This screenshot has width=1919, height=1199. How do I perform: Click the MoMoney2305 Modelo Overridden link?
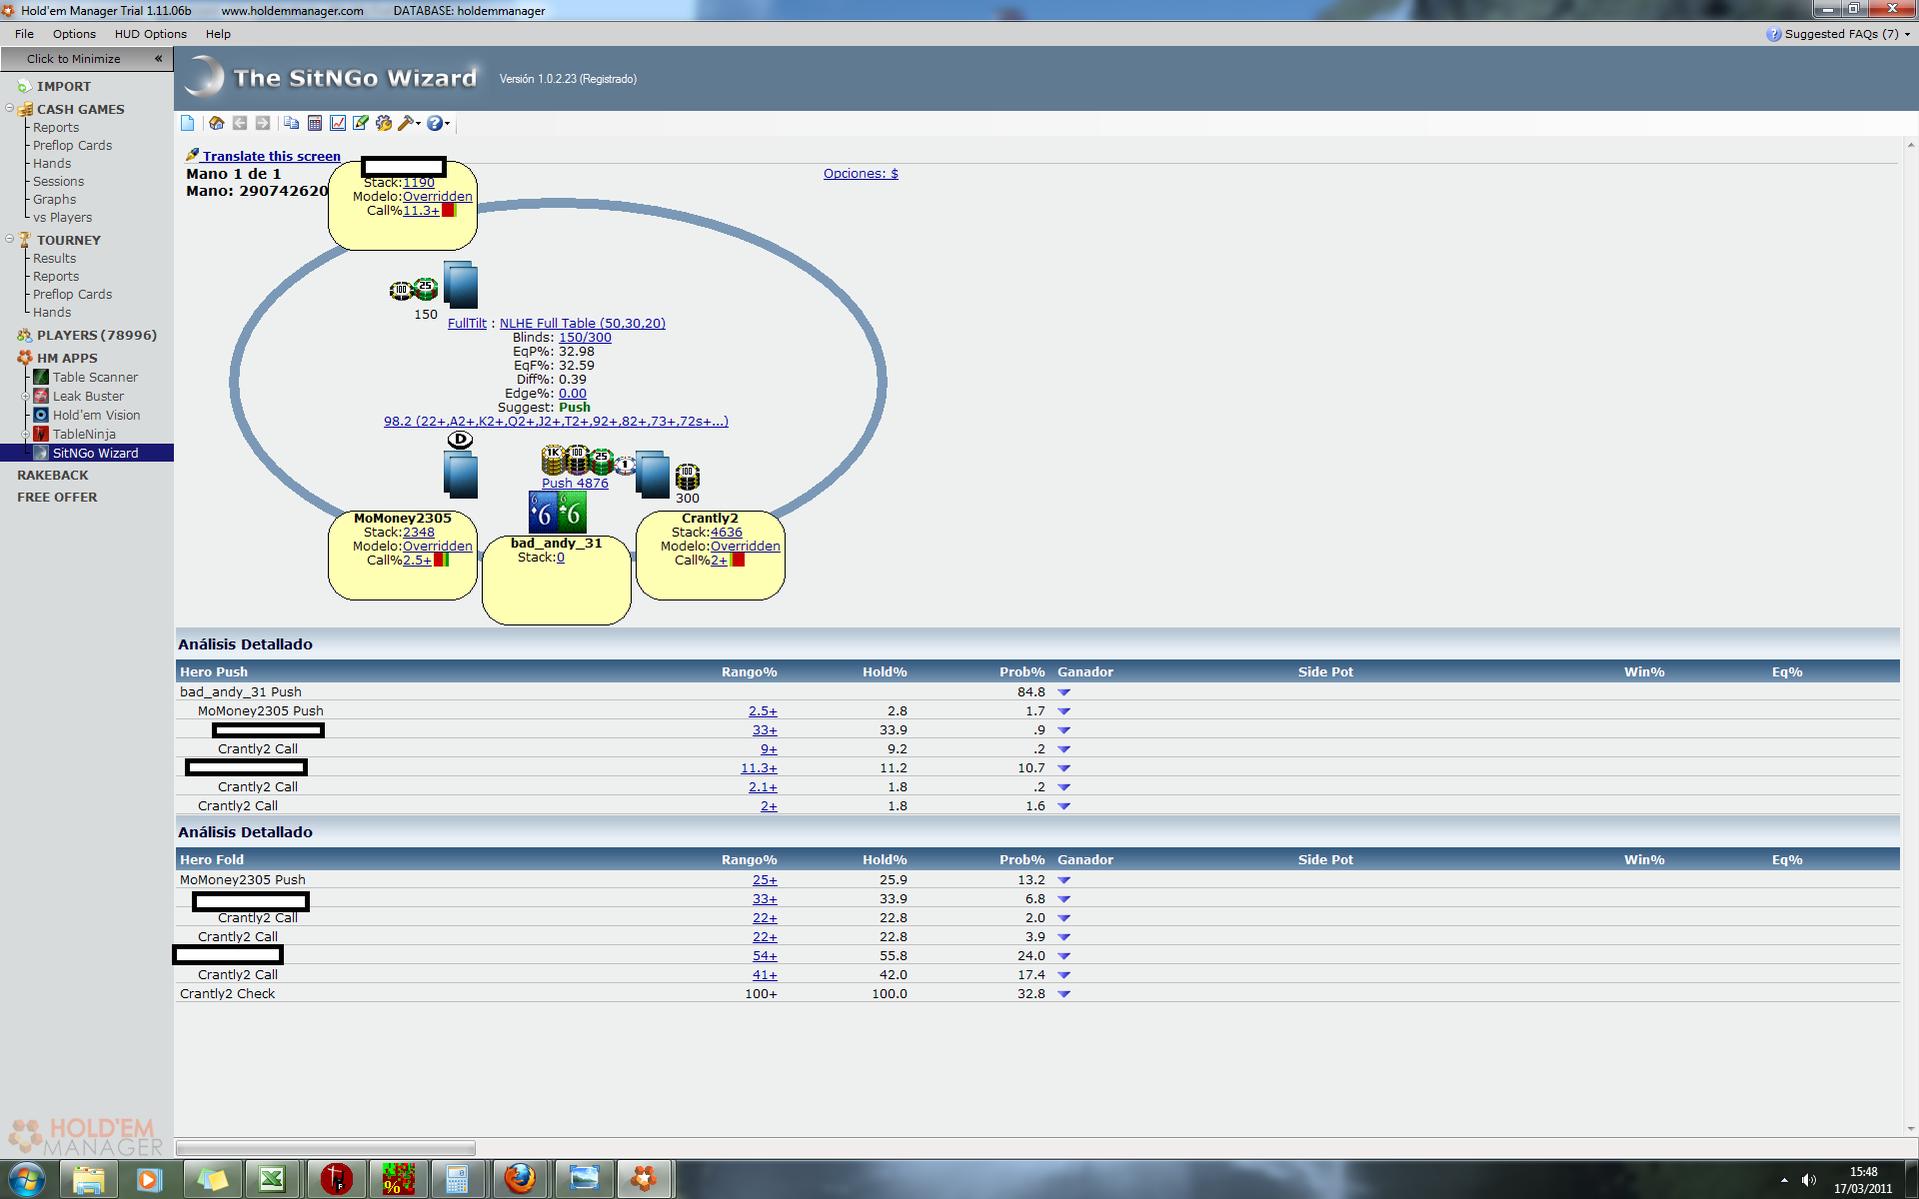point(437,546)
